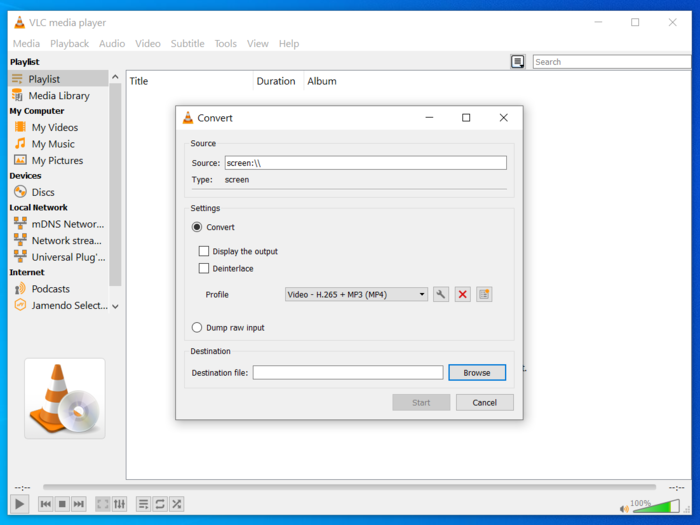Change the playlist view mode icon
Screen dimensions: 700x525
click(517, 62)
